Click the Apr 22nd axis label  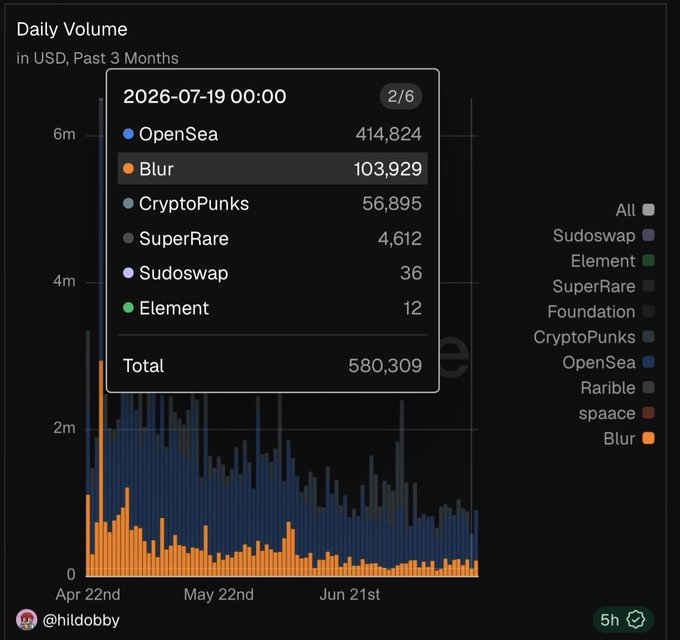click(x=88, y=594)
